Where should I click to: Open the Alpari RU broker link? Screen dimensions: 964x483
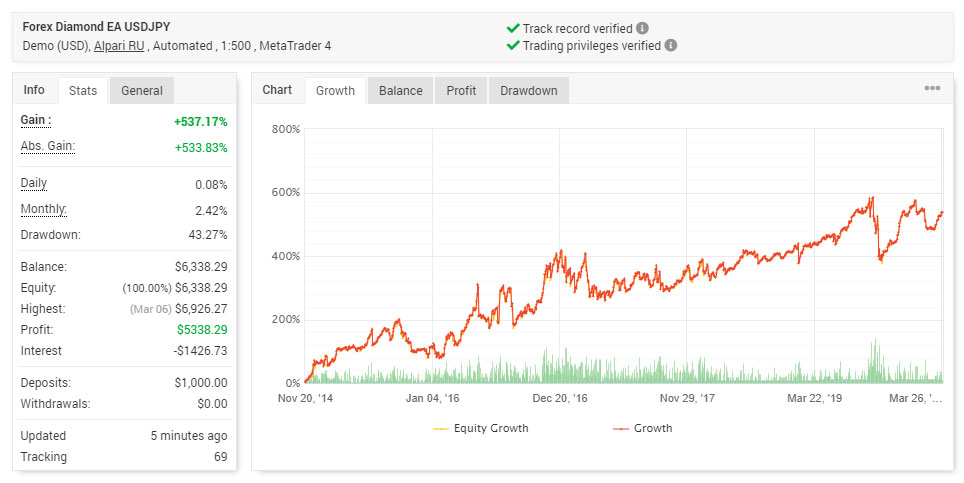(119, 45)
